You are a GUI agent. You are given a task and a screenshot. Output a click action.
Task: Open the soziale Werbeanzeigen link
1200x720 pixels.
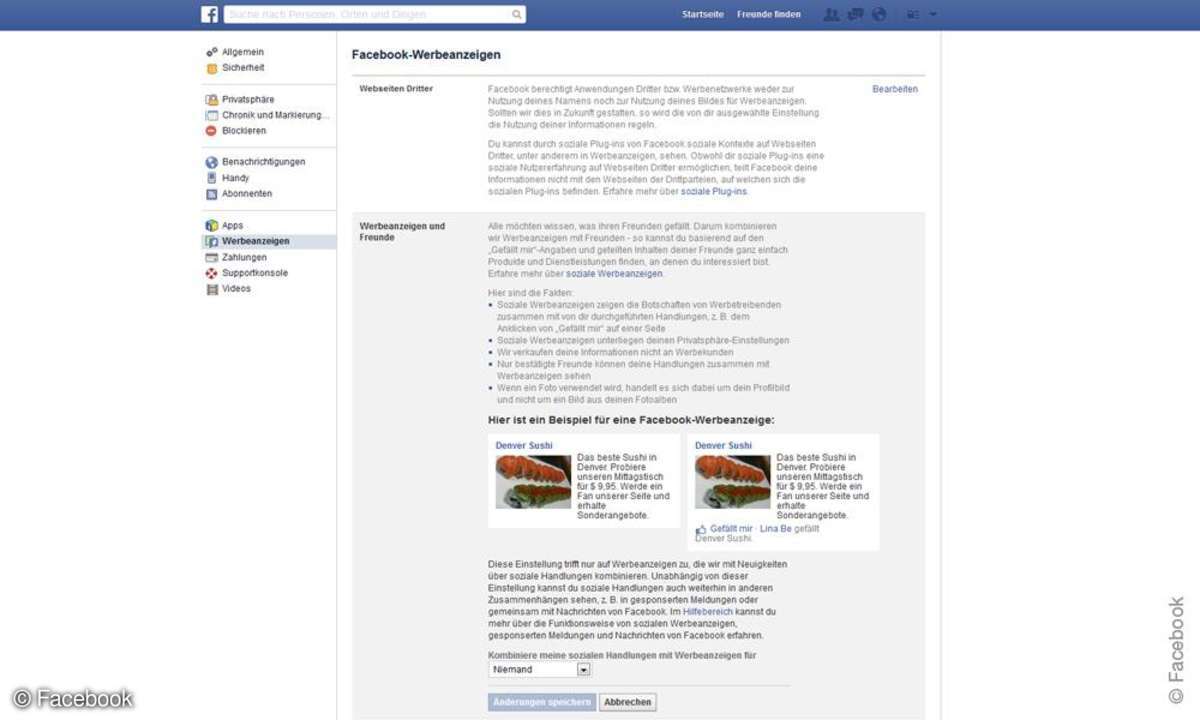pos(614,273)
